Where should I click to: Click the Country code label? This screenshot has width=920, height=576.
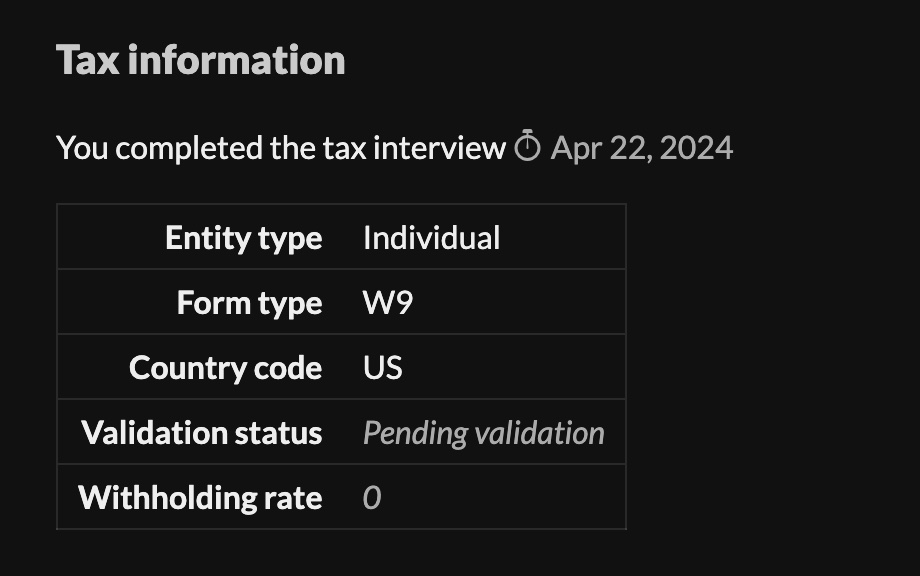coord(225,368)
